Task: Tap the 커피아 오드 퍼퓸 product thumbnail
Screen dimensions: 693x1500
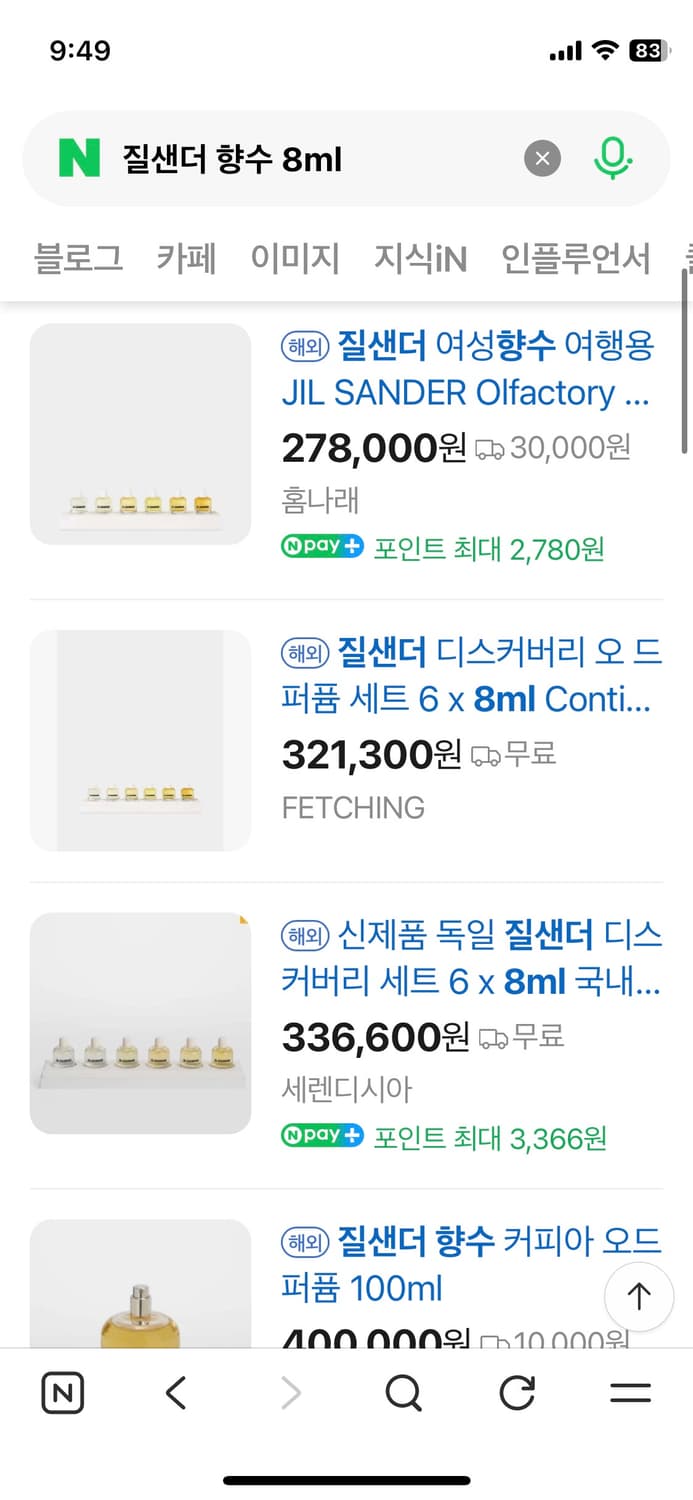Action: click(140, 1290)
